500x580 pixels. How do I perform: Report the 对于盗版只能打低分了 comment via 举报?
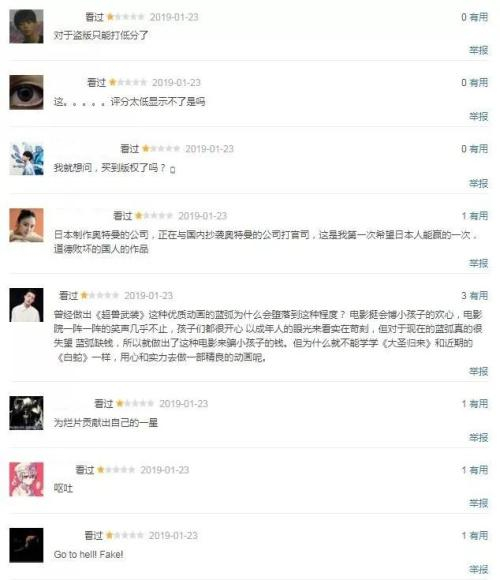[x=479, y=50]
